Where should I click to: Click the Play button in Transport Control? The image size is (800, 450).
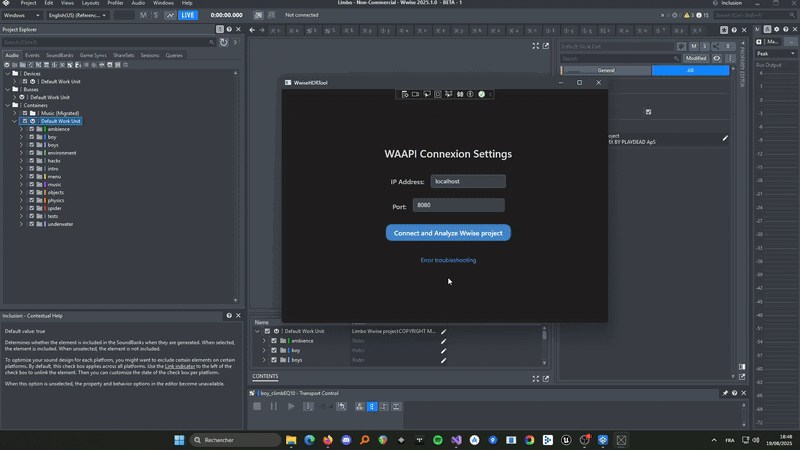coord(291,407)
